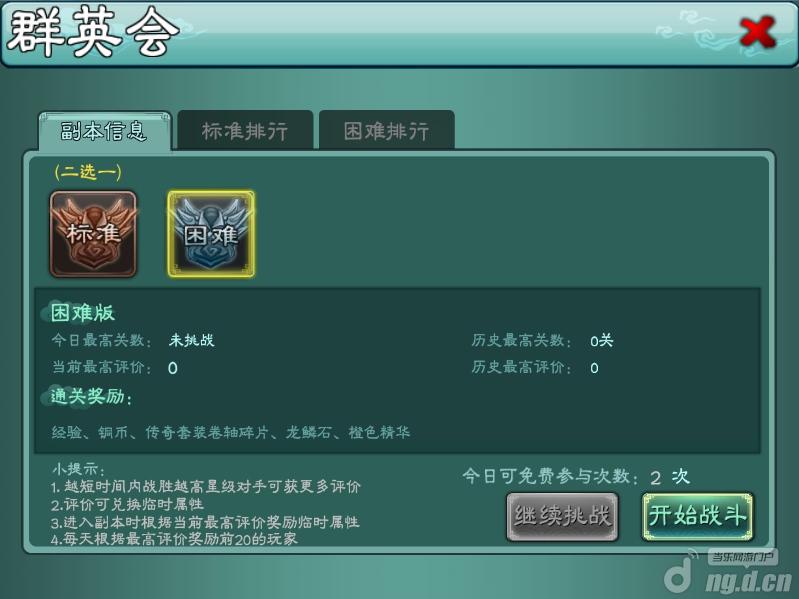Screen dimensions: 799x599
Task: Switch to the 副本信息 tab
Action: click(104, 131)
